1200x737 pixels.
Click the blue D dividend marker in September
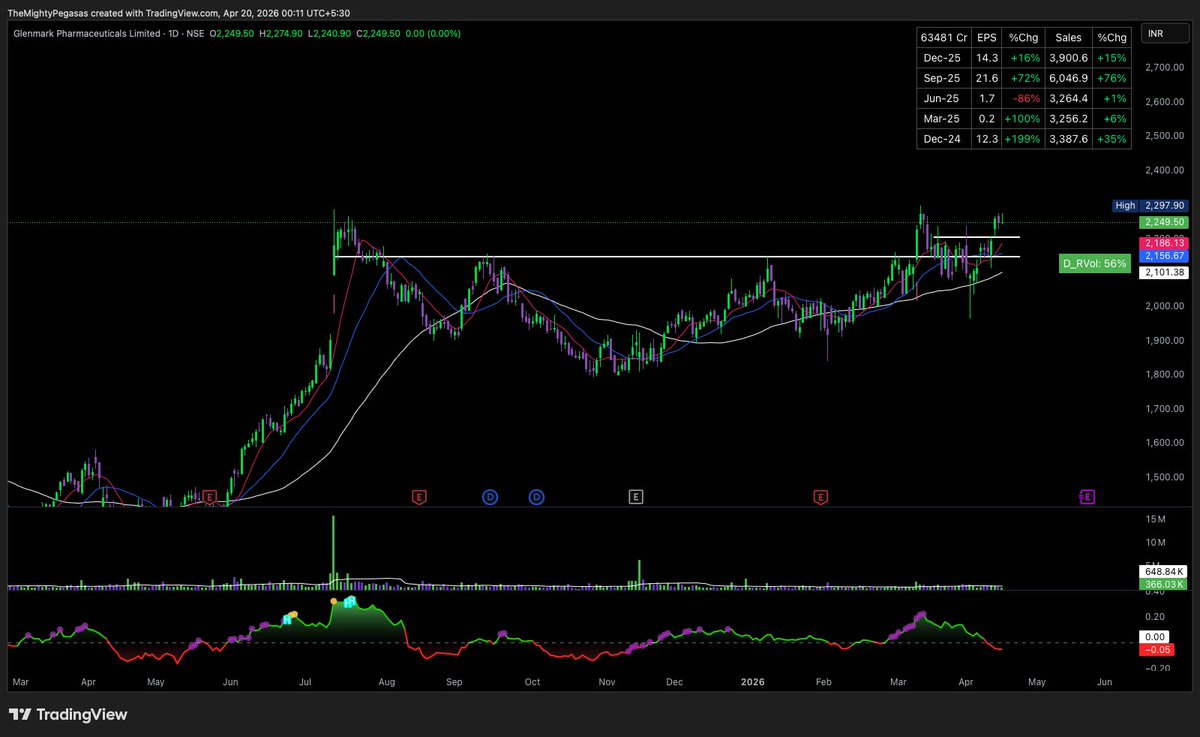point(490,496)
